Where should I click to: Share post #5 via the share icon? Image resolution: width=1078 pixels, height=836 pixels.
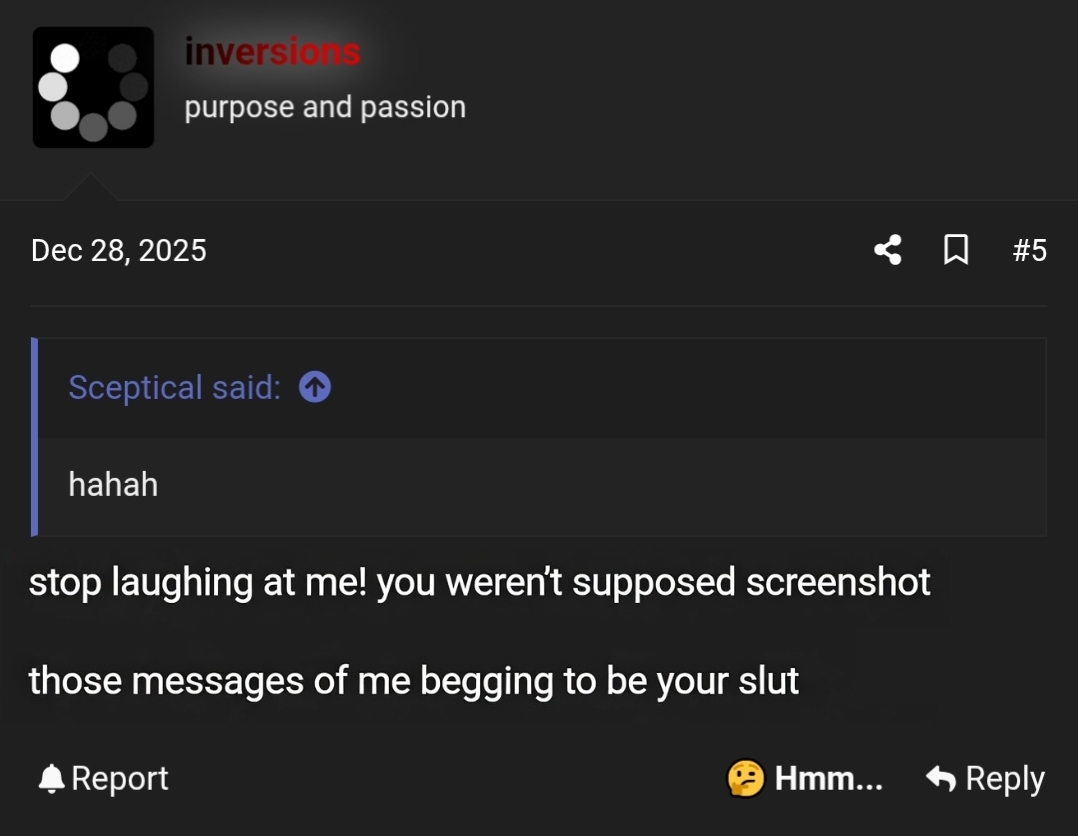pyautogui.click(x=887, y=251)
